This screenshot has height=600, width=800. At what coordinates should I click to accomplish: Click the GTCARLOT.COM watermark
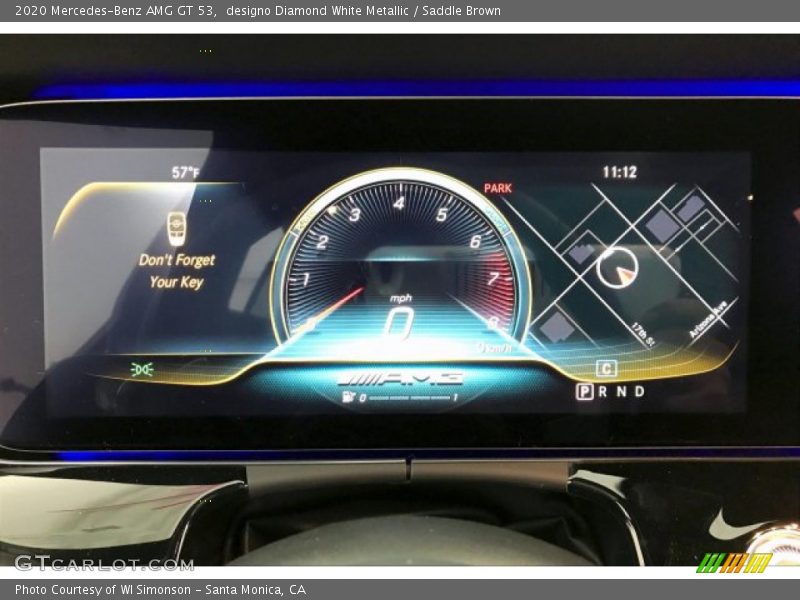coord(103,563)
